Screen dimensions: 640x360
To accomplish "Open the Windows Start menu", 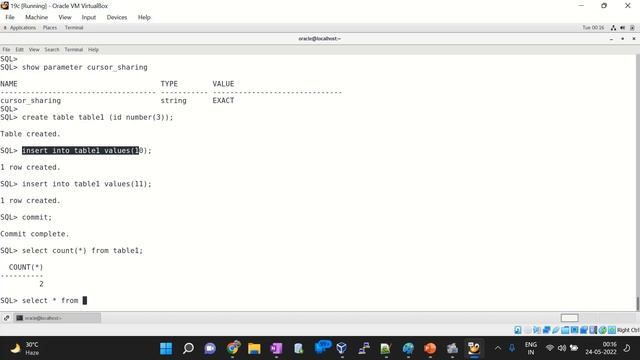I will pos(166,349).
